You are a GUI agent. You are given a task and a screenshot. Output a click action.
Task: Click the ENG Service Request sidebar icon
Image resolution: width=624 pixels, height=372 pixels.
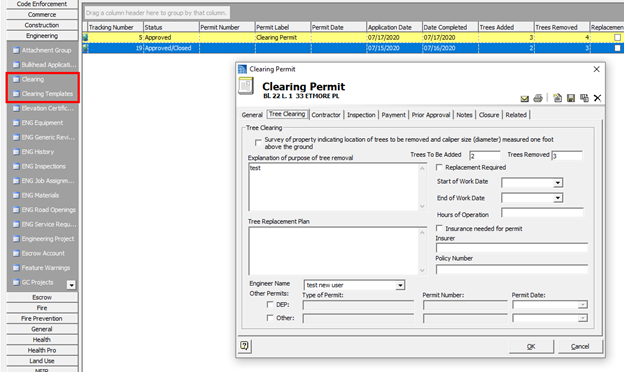tap(16, 225)
